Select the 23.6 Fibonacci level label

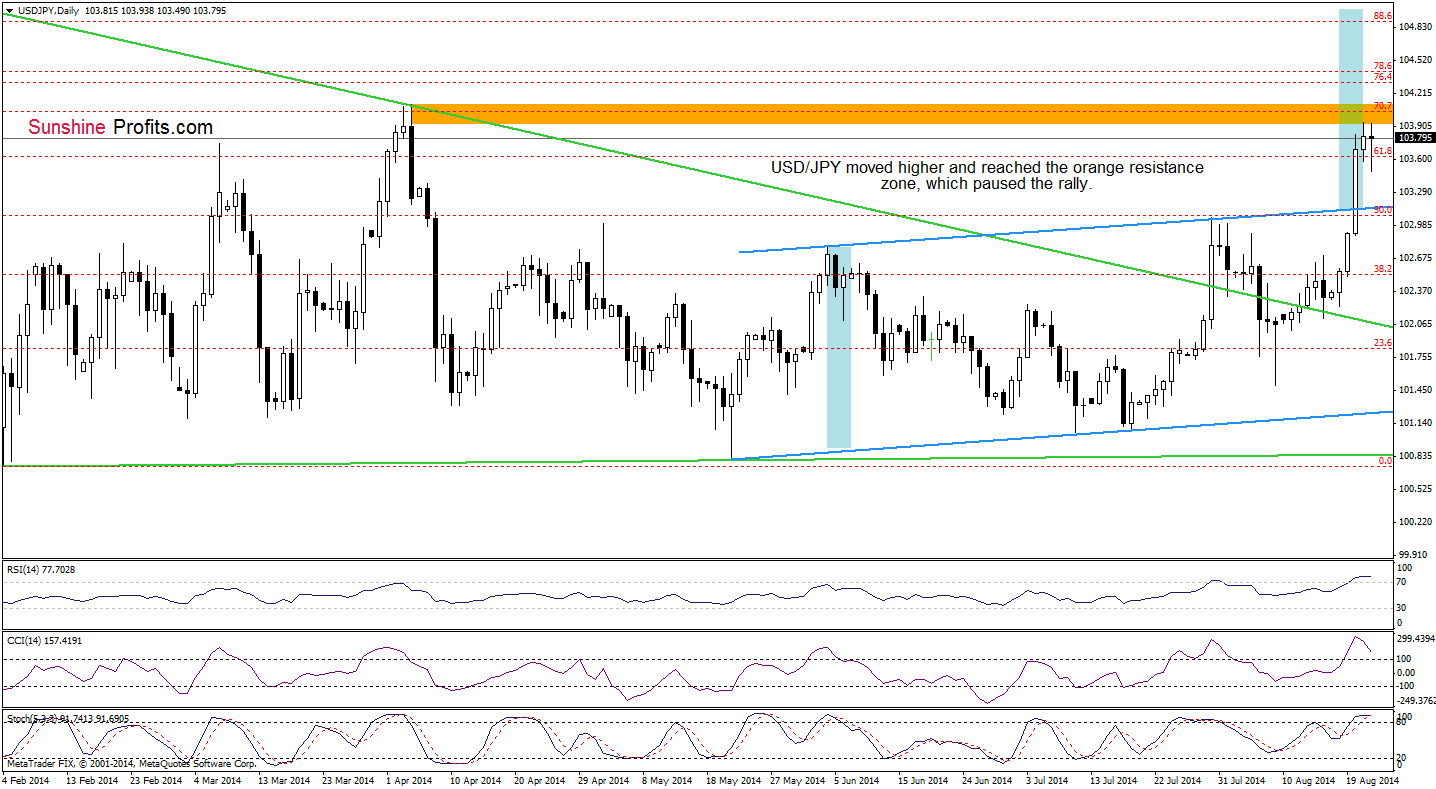click(1384, 343)
